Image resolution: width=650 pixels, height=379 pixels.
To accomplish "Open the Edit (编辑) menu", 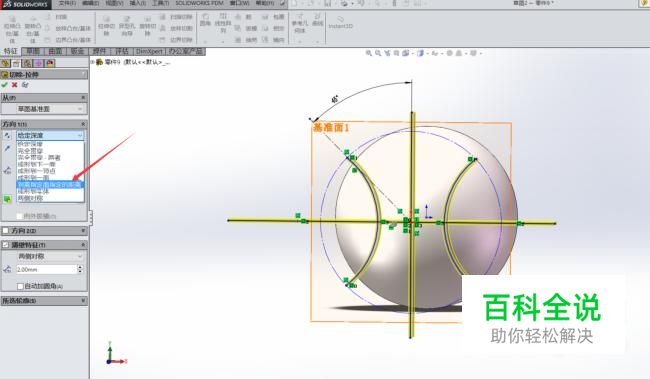I will (90, 3).
